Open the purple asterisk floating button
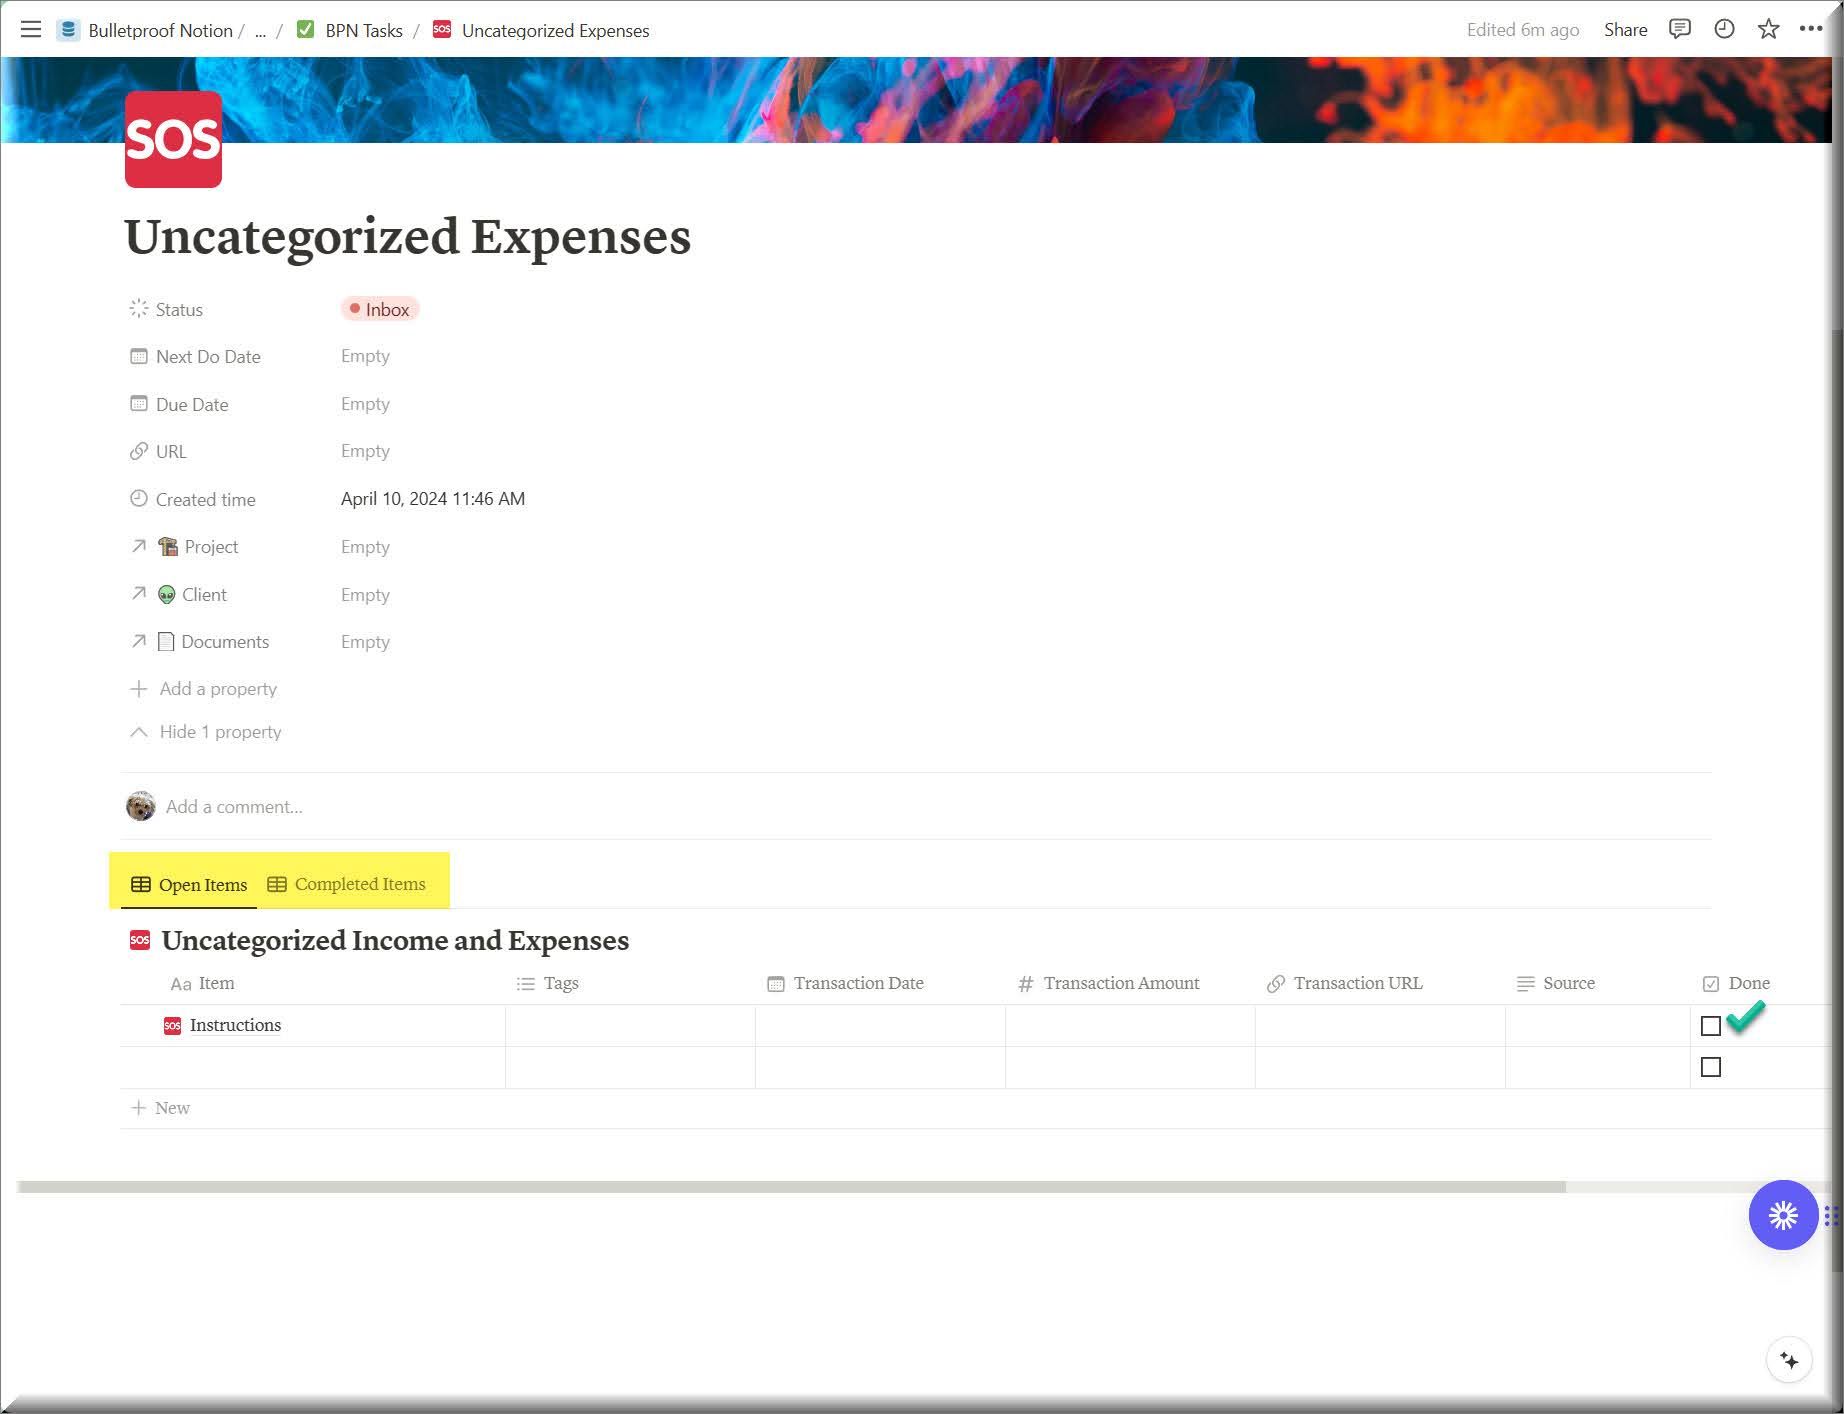Viewport: 1844px width, 1414px height. coord(1783,1215)
